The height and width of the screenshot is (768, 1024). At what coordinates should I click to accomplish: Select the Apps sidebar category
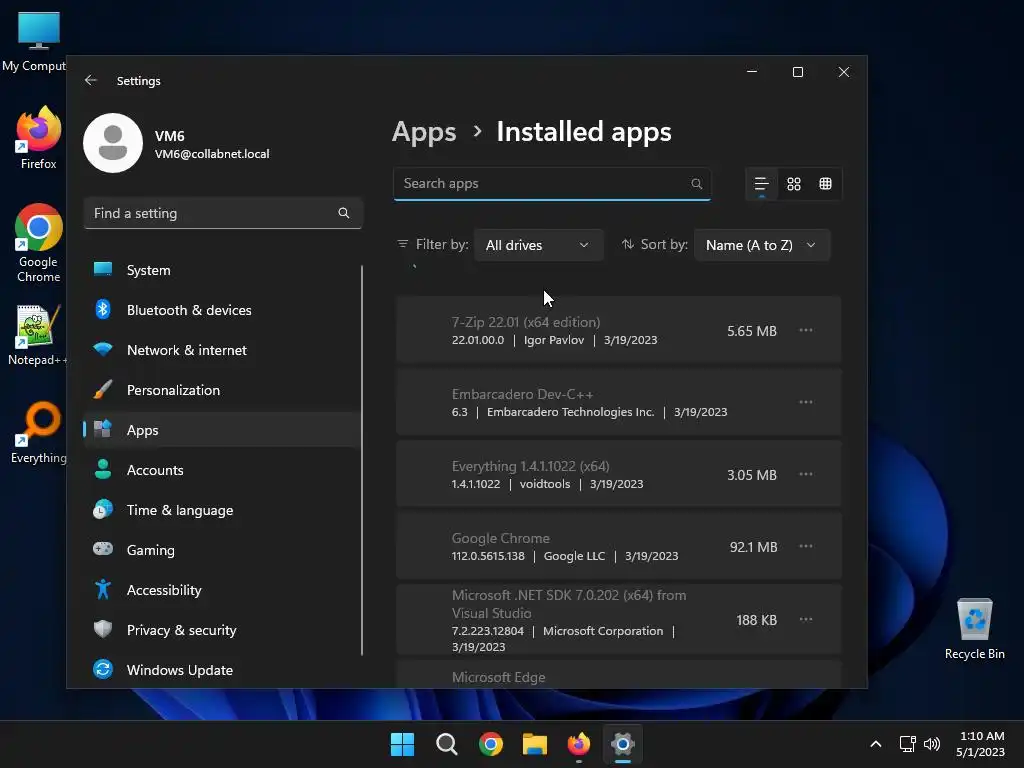[221, 430]
